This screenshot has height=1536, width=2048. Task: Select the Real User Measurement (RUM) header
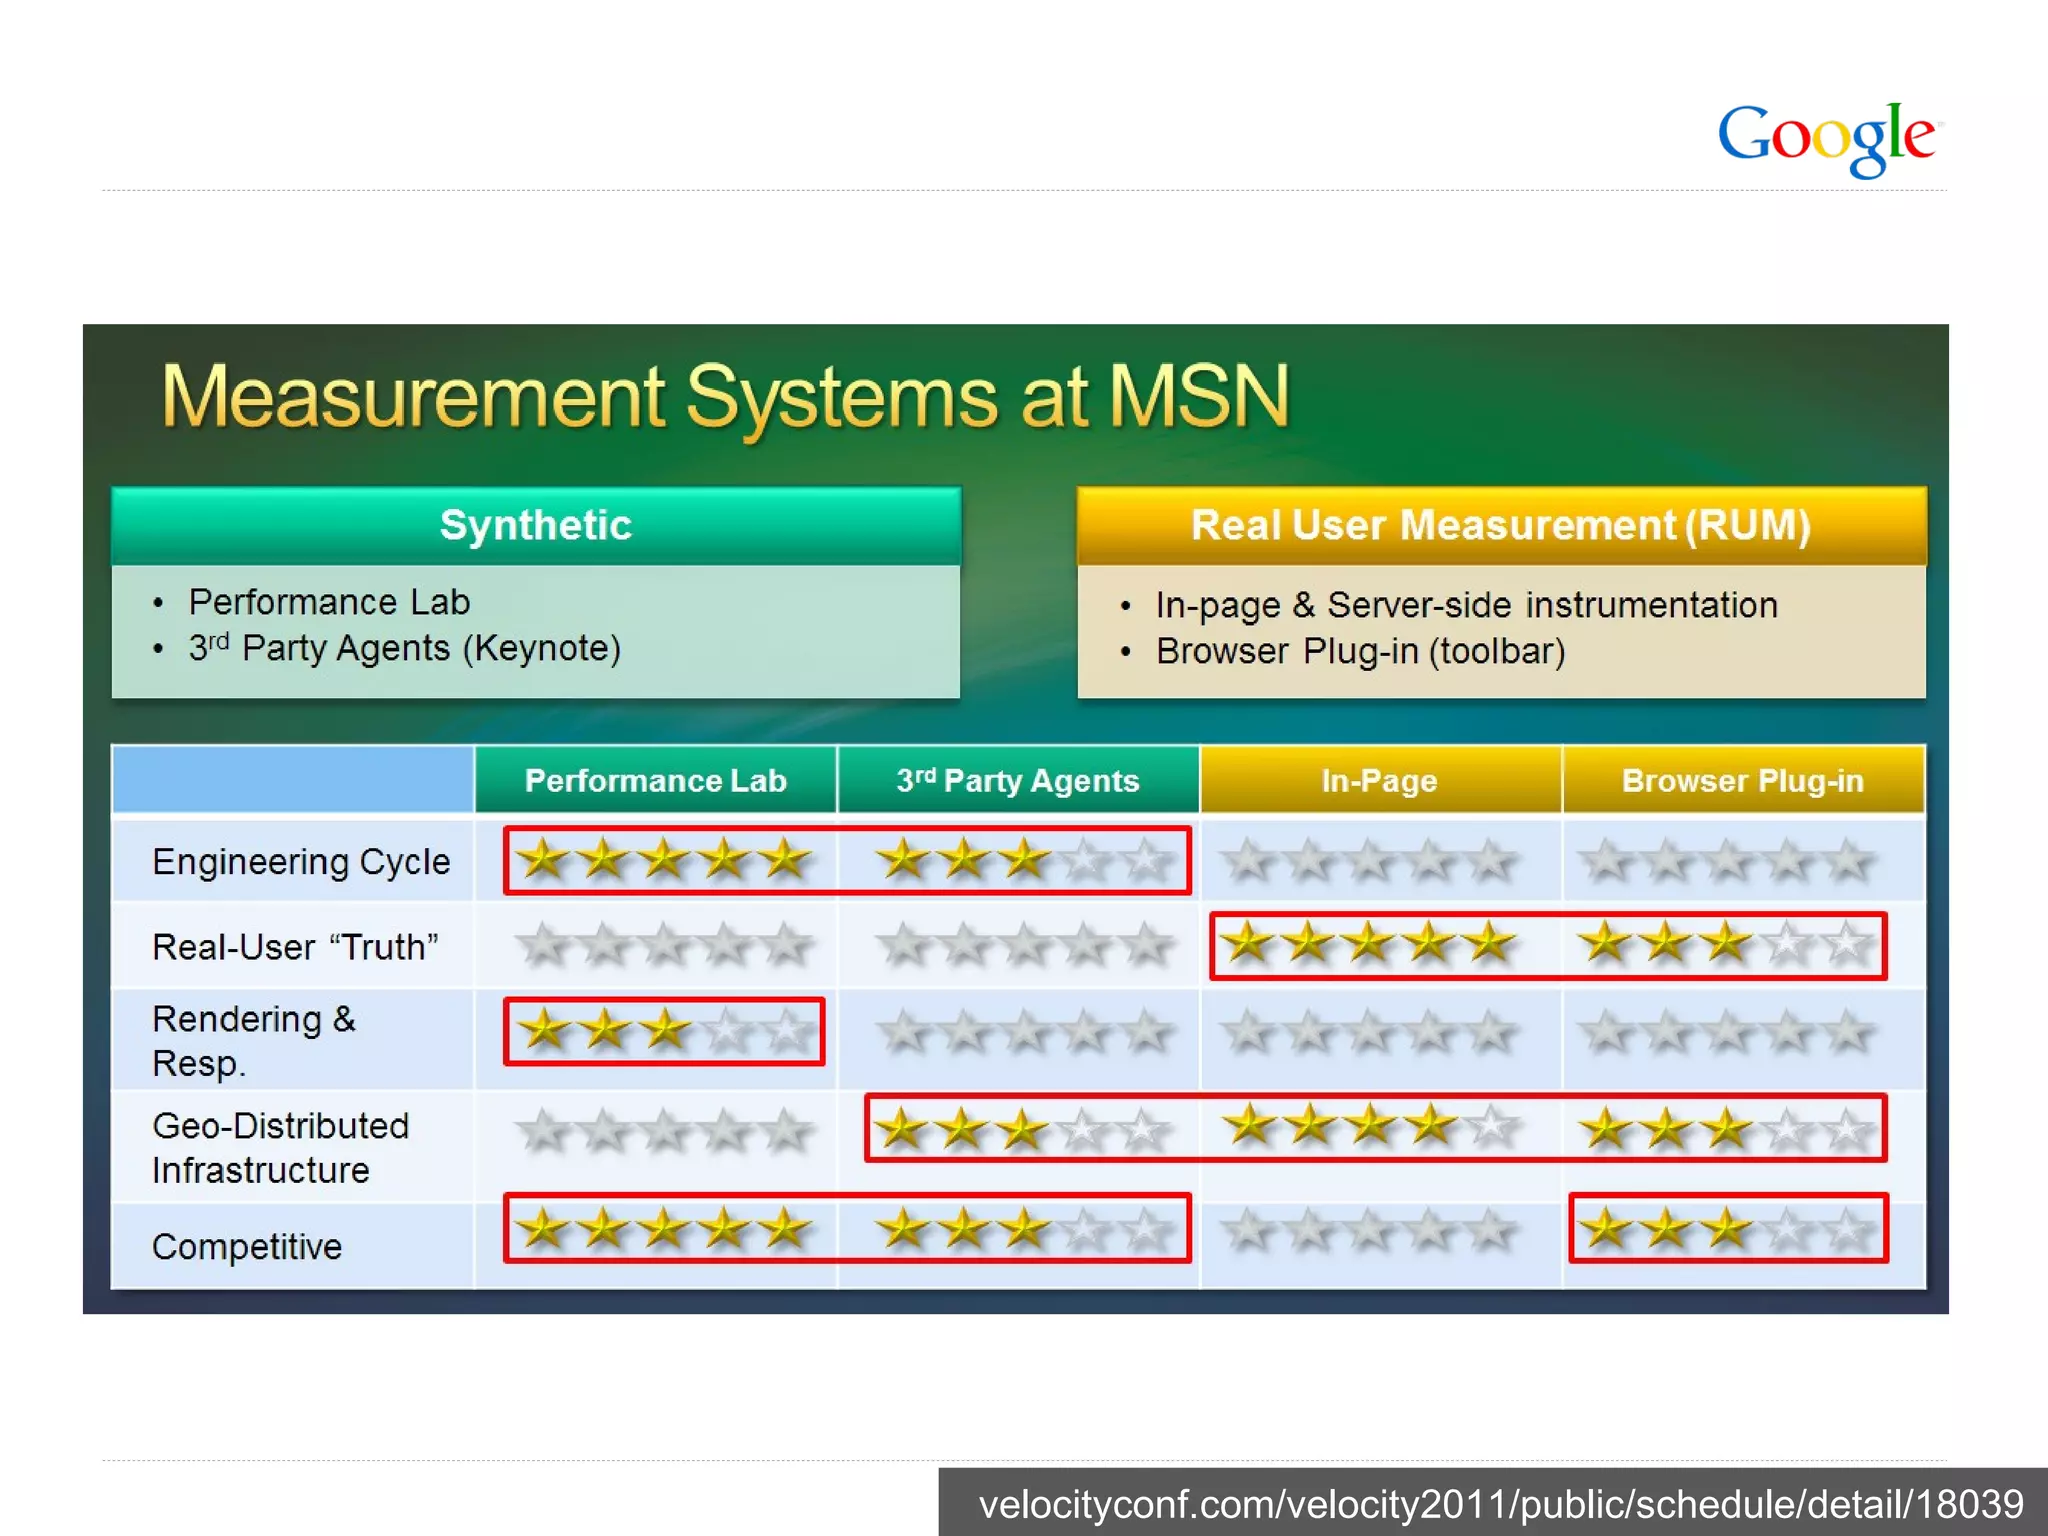pyautogui.click(x=1500, y=526)
